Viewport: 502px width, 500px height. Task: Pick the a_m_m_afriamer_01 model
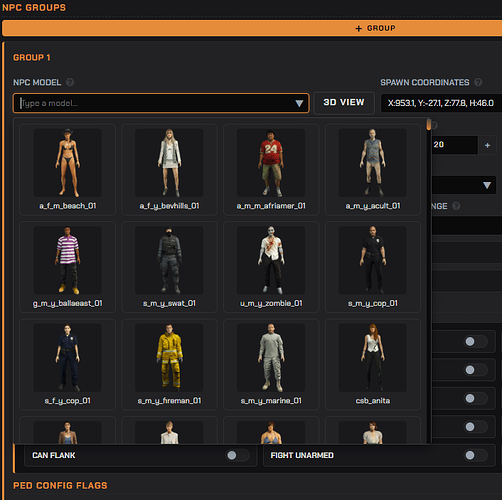coord(271,170)
